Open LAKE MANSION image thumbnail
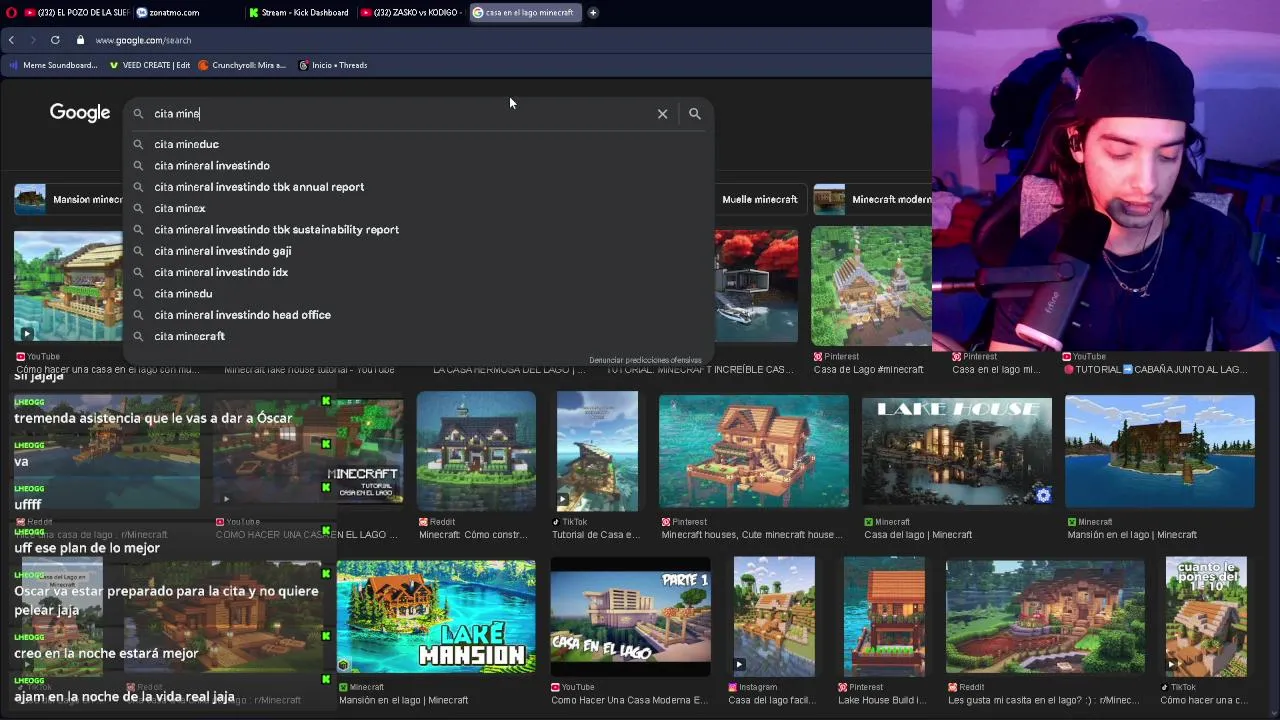The width and height of the screenshot is (1280, 720). pos(436,617)
